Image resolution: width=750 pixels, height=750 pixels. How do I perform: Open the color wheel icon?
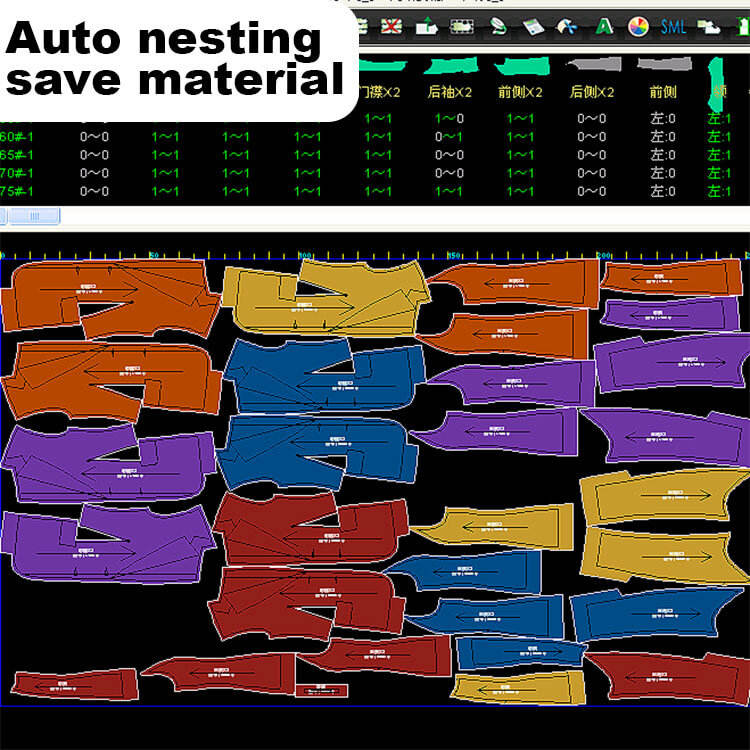tap(638, 27)
